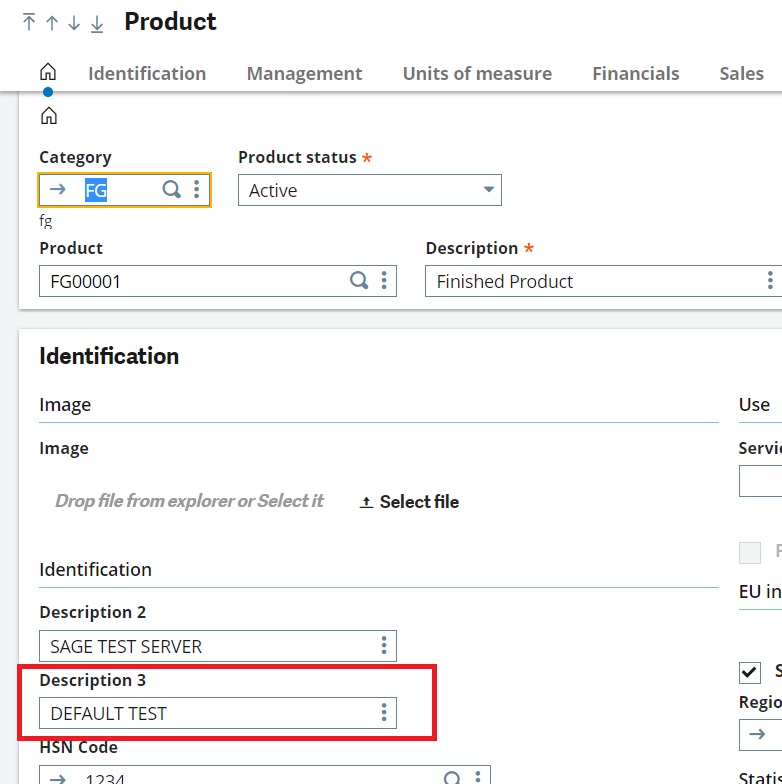Viewport: 782px width, 784px height.
Task: Open Description field three-dot menu
Action: click(x=770, y=281)
